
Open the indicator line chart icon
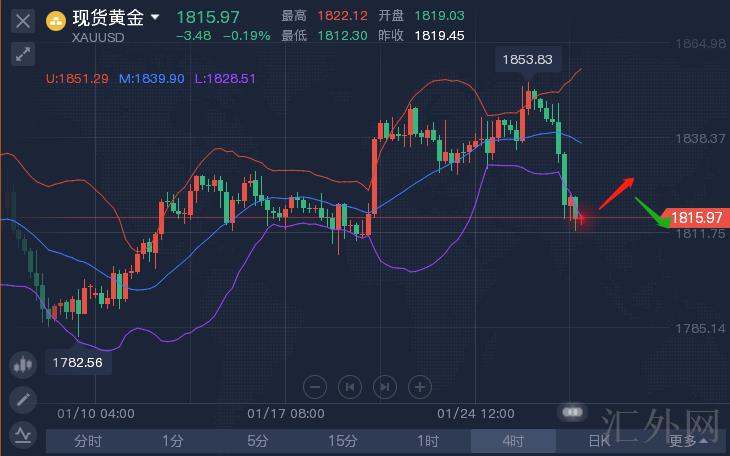23,434
